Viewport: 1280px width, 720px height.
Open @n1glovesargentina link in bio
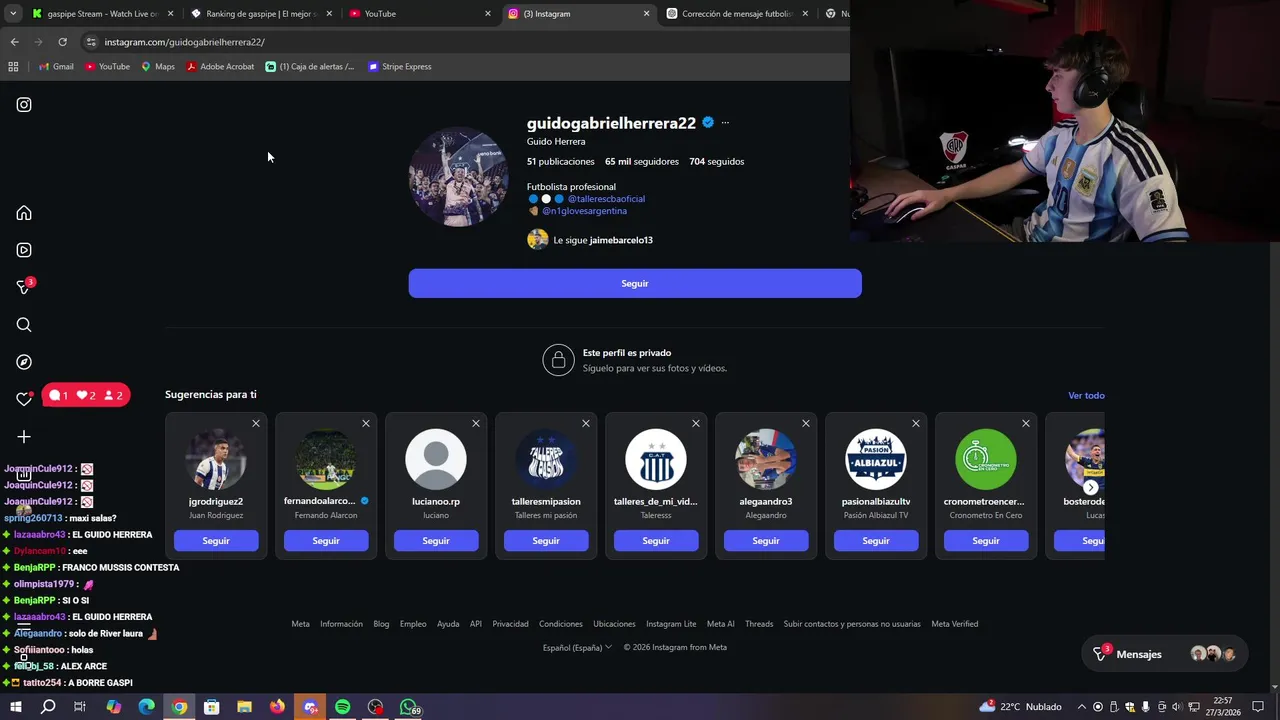coord(584,211)
